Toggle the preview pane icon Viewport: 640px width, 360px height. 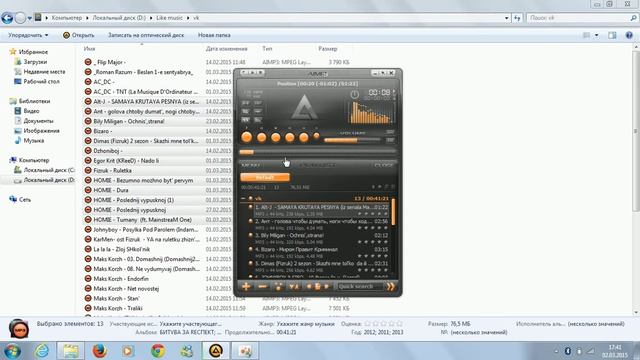(x=612, y=36)
